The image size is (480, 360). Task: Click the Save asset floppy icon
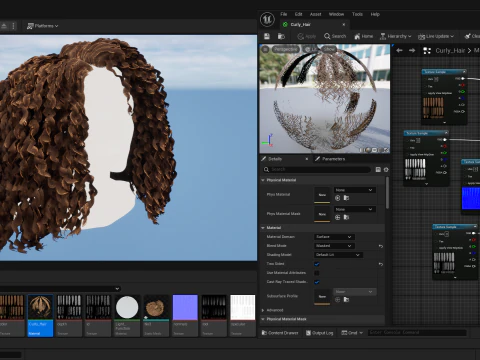[267, 36]
